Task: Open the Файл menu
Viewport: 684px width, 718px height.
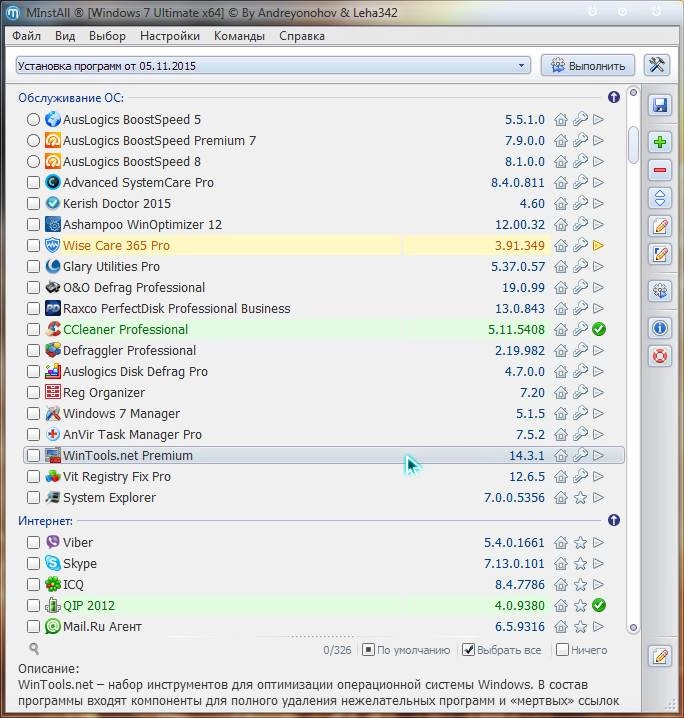Action: (x=27, y=36)
